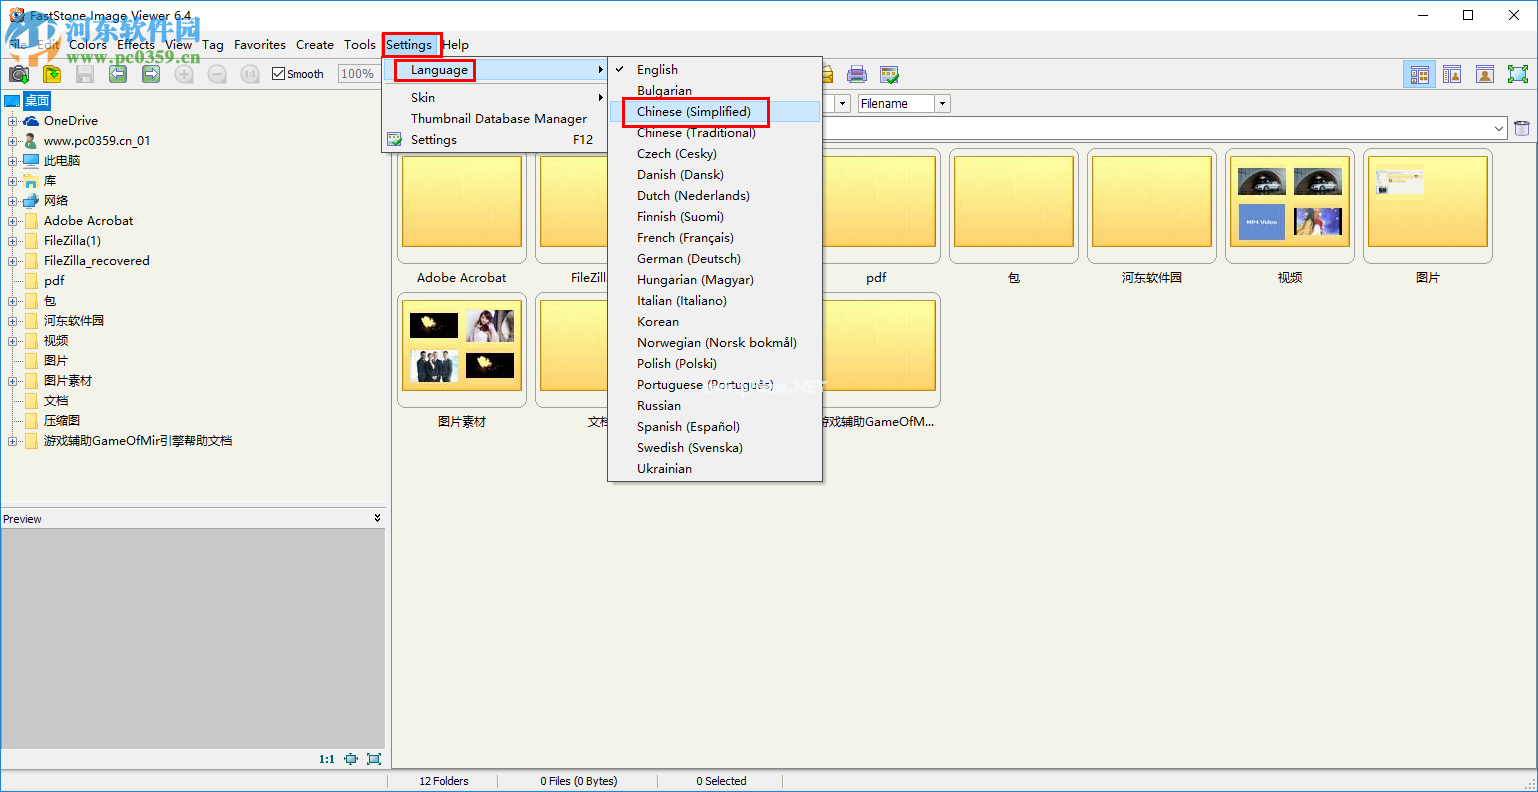Screen dimensions: 1538x792
Task: Choose Chinese (Simplified) language
Action: pyautogui.click(x=715, y=111)
